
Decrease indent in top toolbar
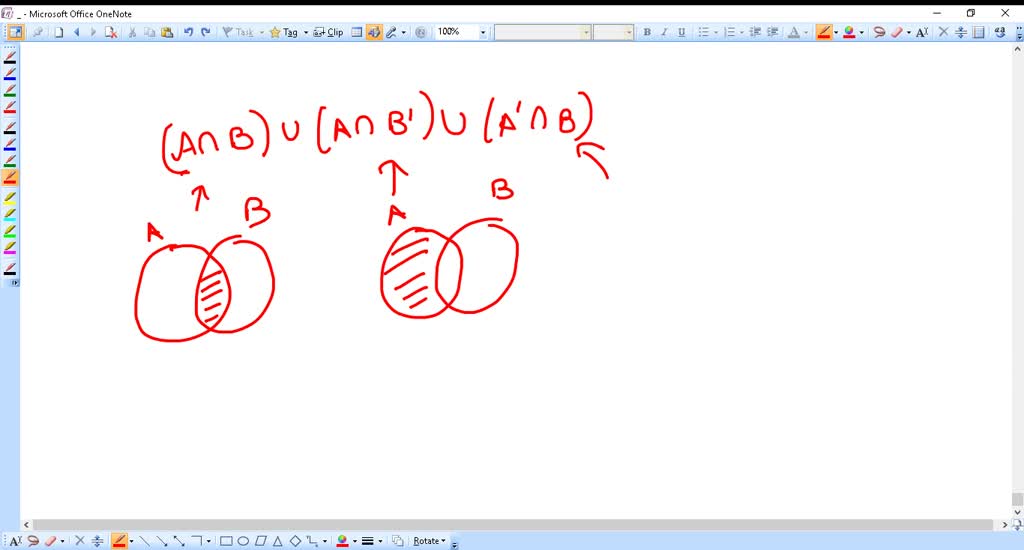pyautogui.click(x=755, y=32)
